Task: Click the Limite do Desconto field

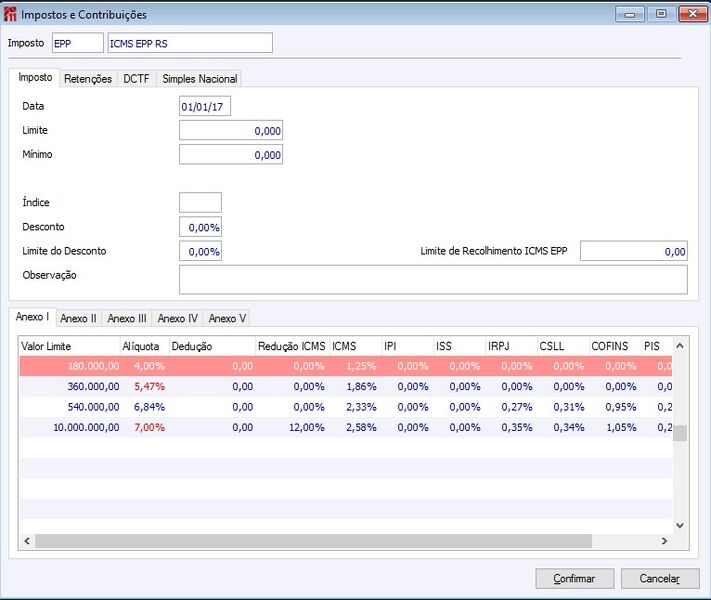Action: (200, 251)
